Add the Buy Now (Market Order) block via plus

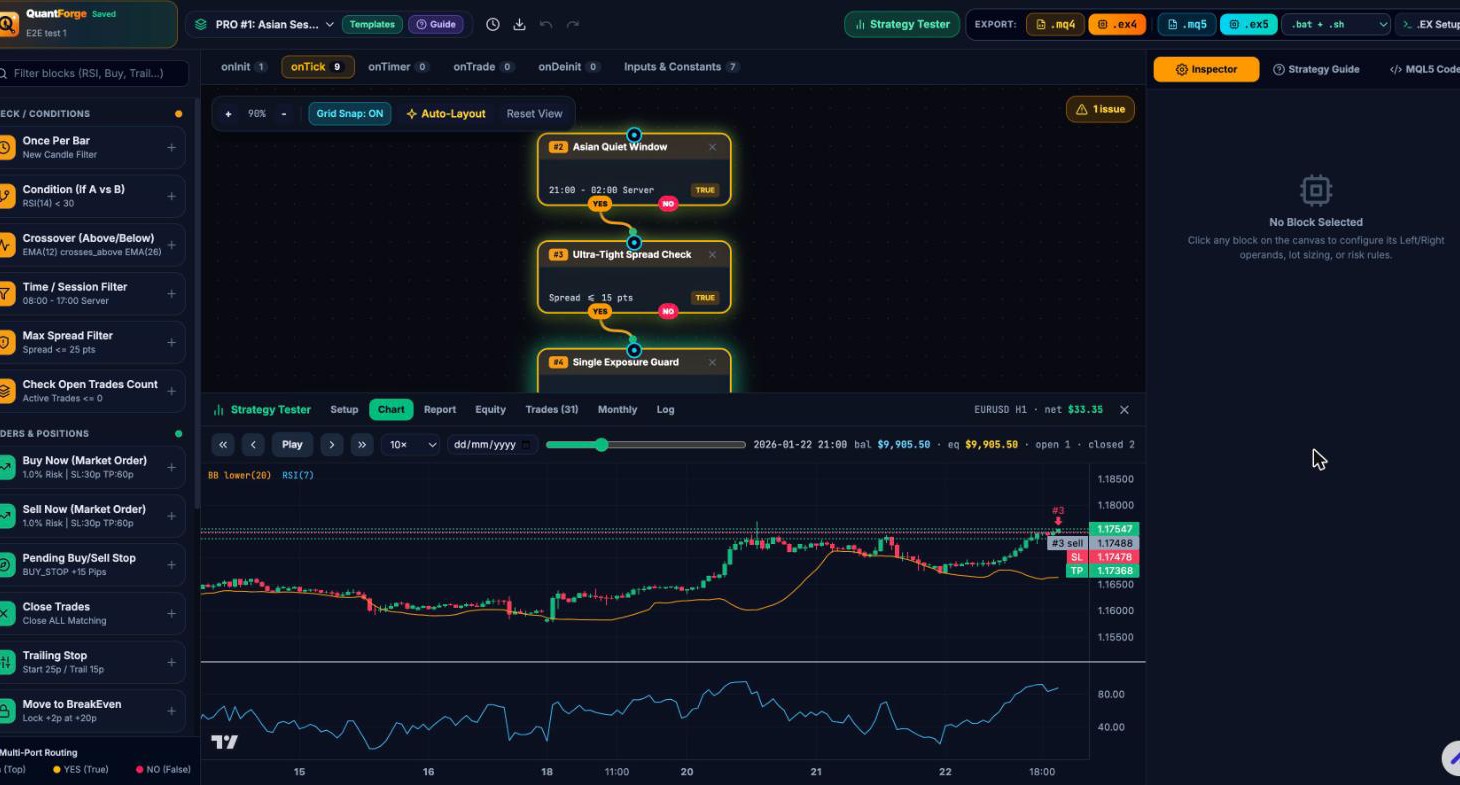pos(171,467)
